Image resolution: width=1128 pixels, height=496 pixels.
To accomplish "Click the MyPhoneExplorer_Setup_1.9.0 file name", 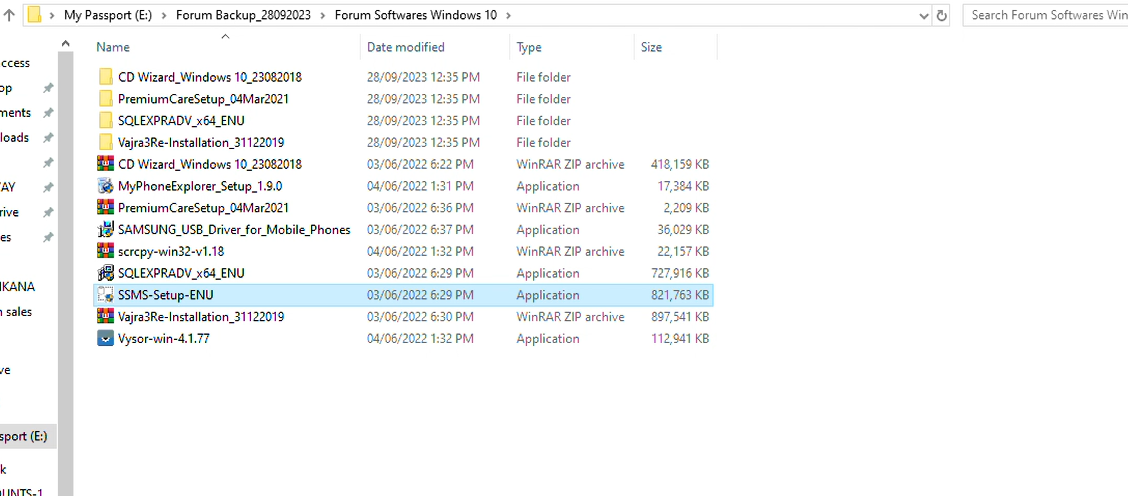I will 200,186.
